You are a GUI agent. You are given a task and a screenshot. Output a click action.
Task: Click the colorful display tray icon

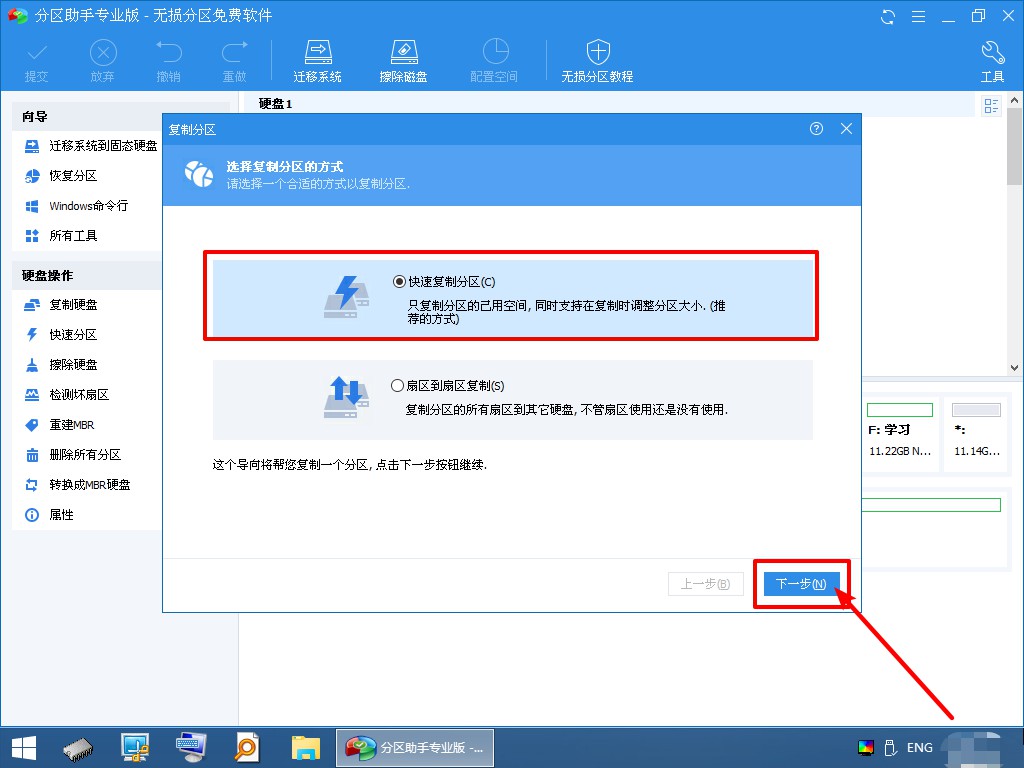point(866,748)
